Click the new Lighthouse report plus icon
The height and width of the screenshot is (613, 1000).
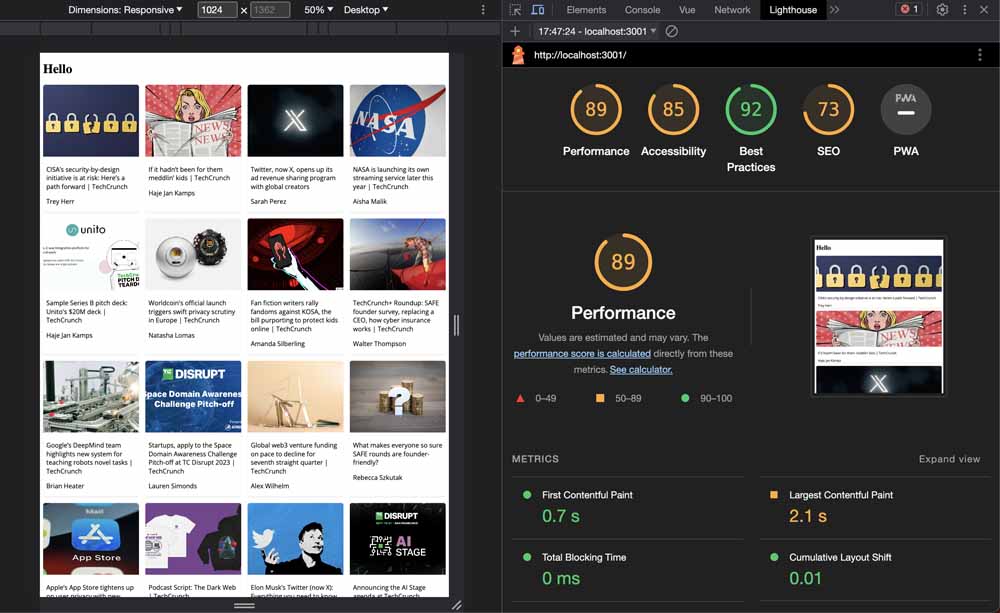(515, 32)
